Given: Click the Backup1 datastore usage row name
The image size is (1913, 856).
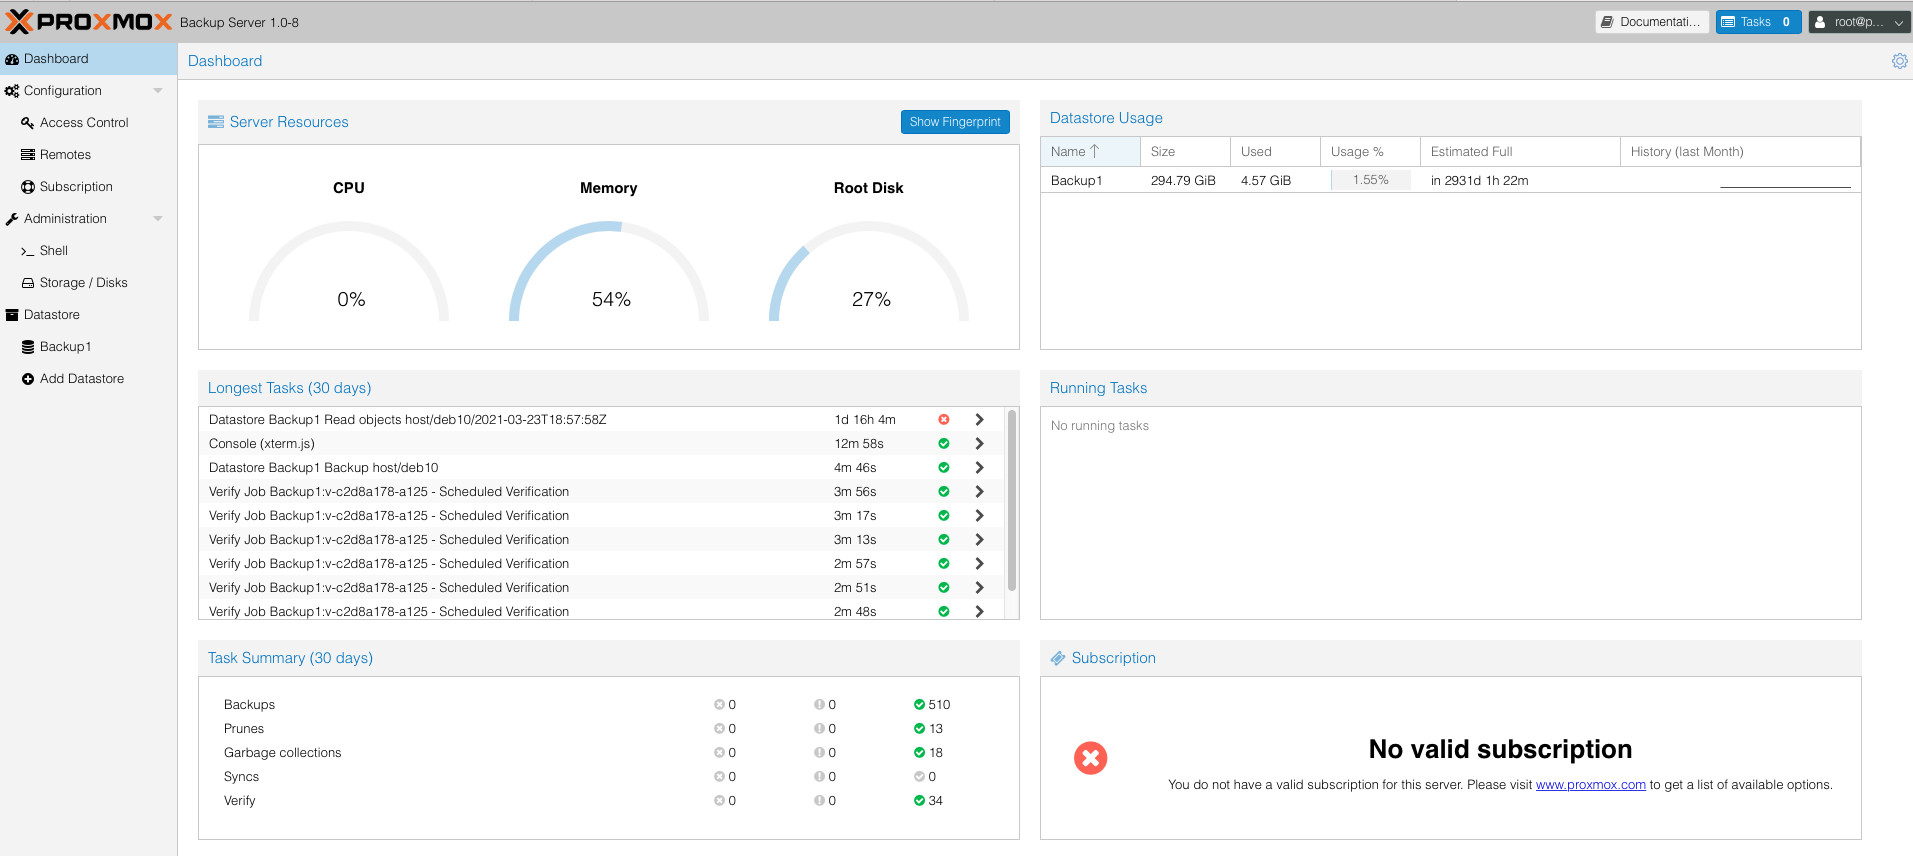Looking at the screenshot, I should 1076,181.
